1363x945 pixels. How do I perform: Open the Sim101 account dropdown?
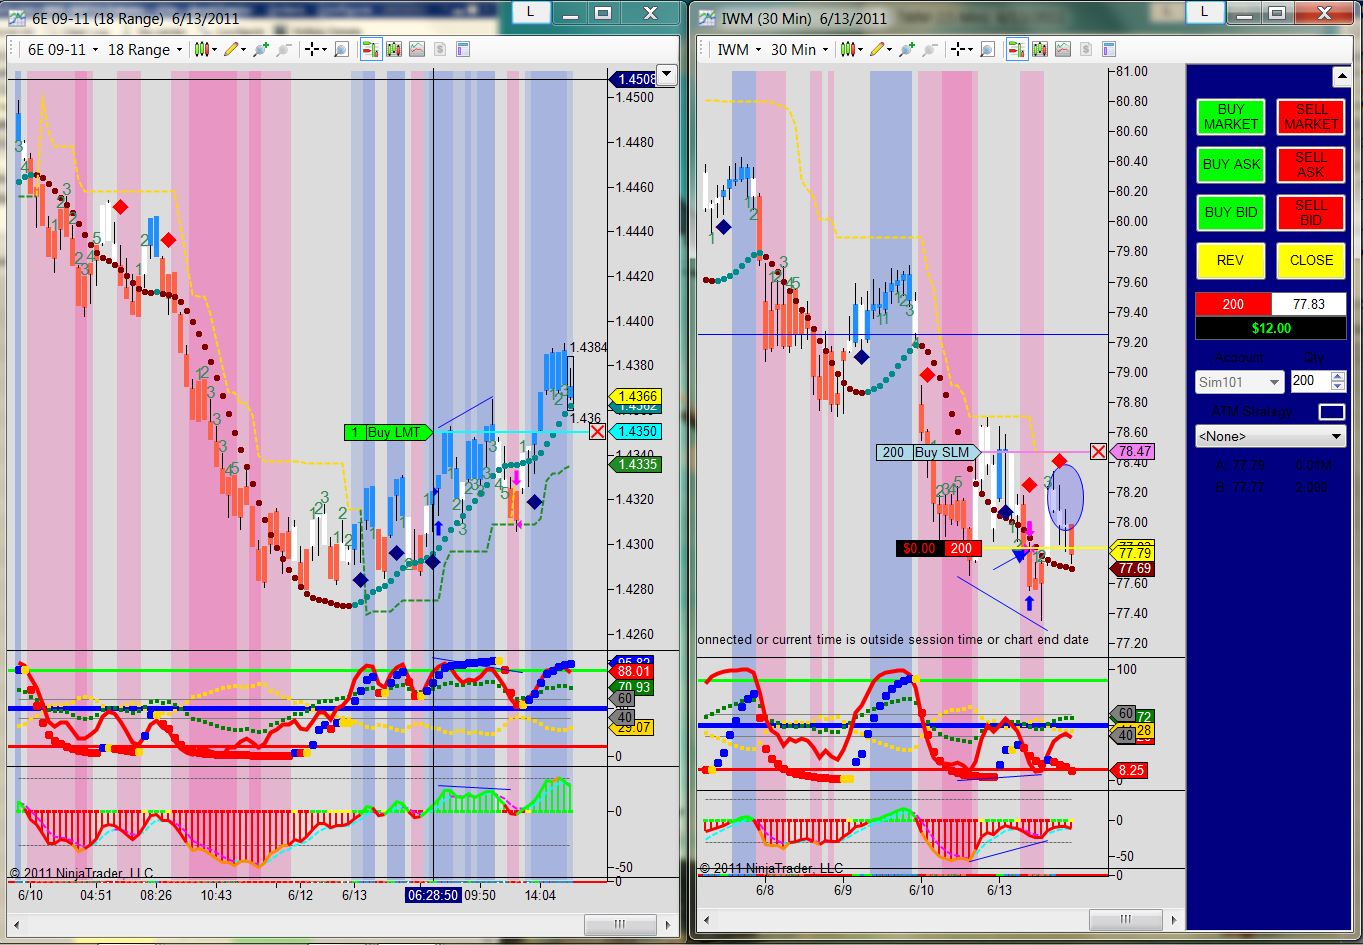pyautogui.click(x=1240, y=382)
